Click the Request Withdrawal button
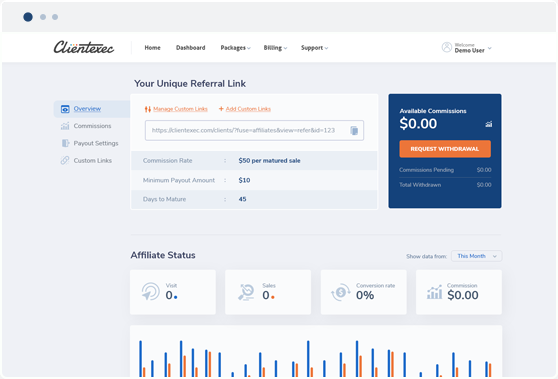The height and width of the screenshot is (379, 558). click(445, 149)
